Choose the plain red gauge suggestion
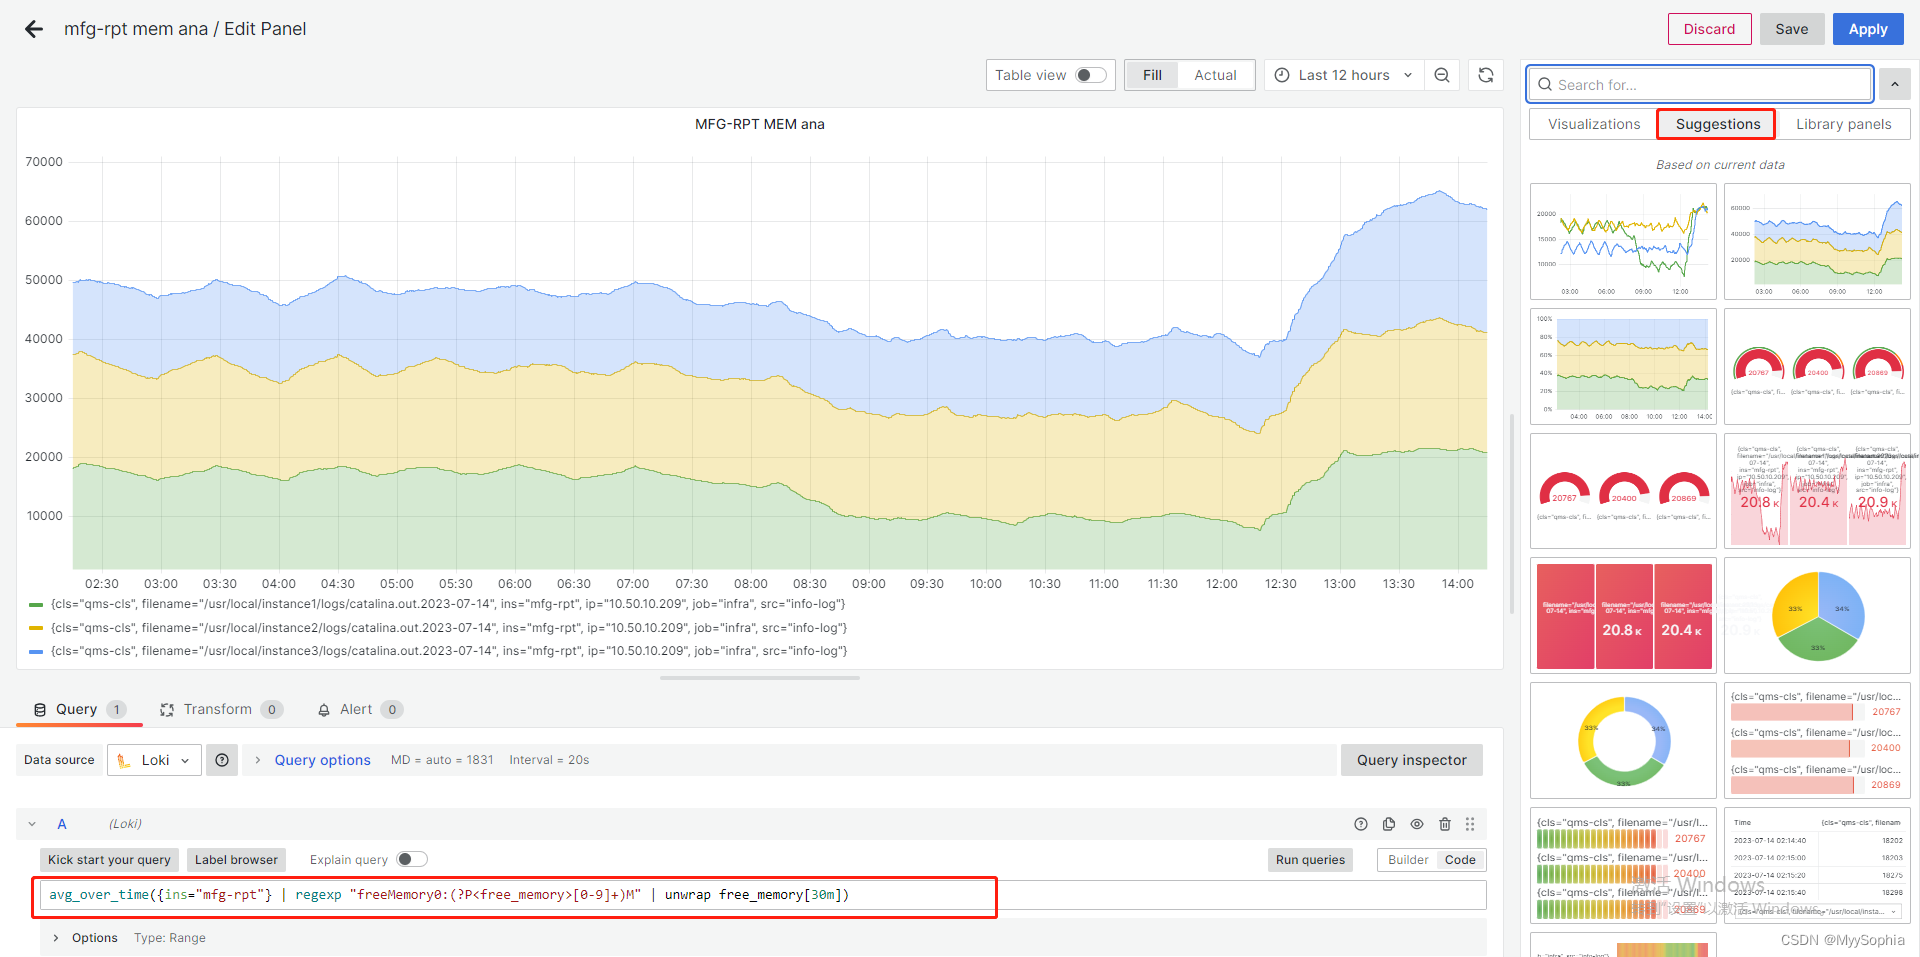 tap(1623, 490)
